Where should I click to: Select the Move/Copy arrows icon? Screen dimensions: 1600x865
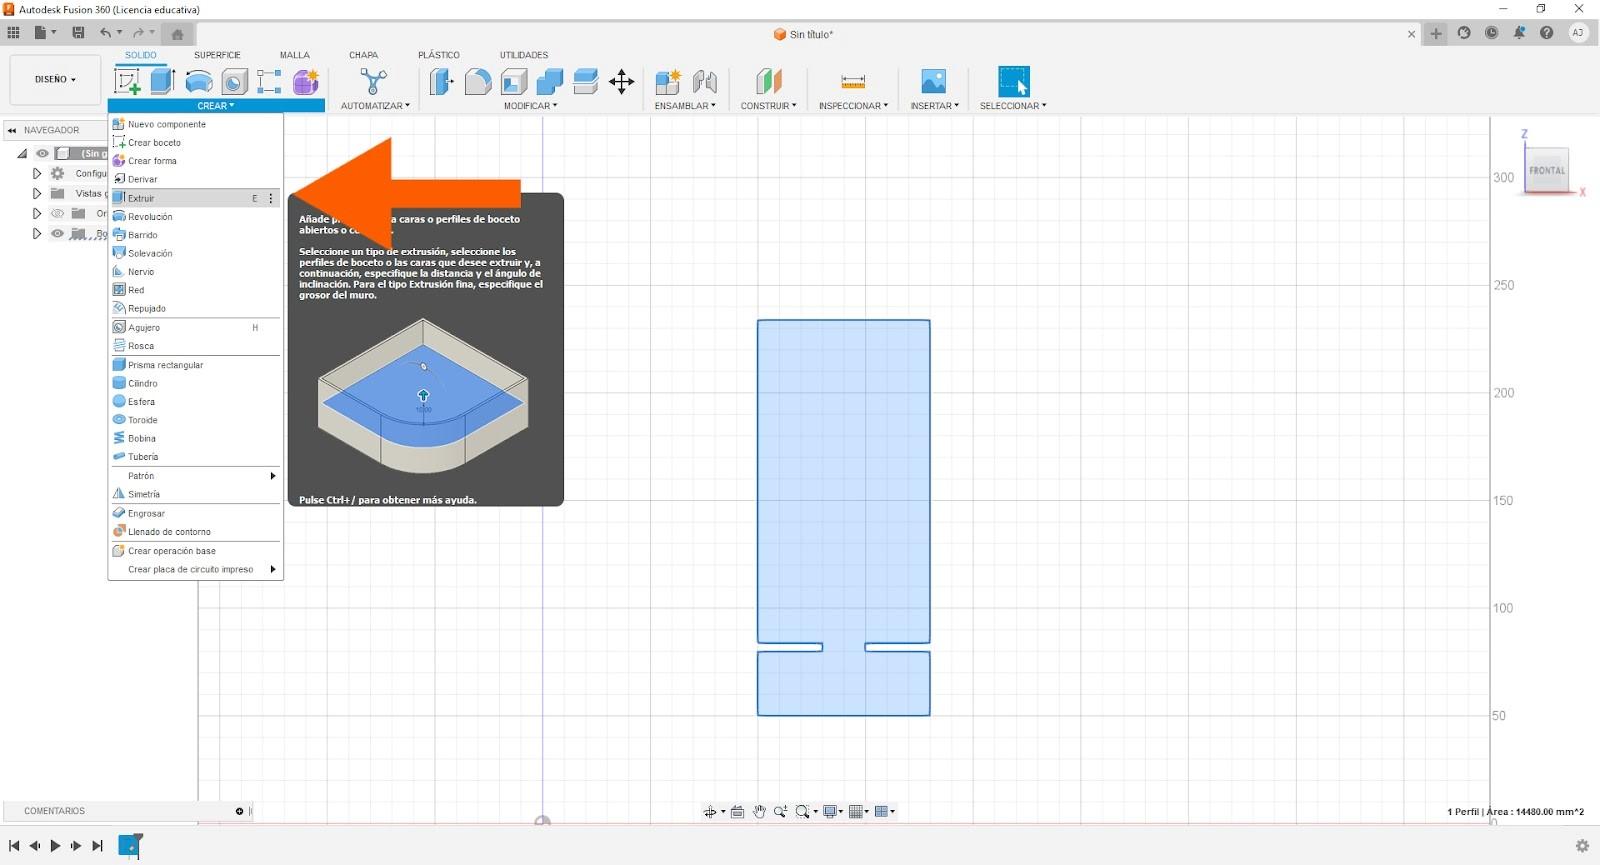(x=622, y=81)
